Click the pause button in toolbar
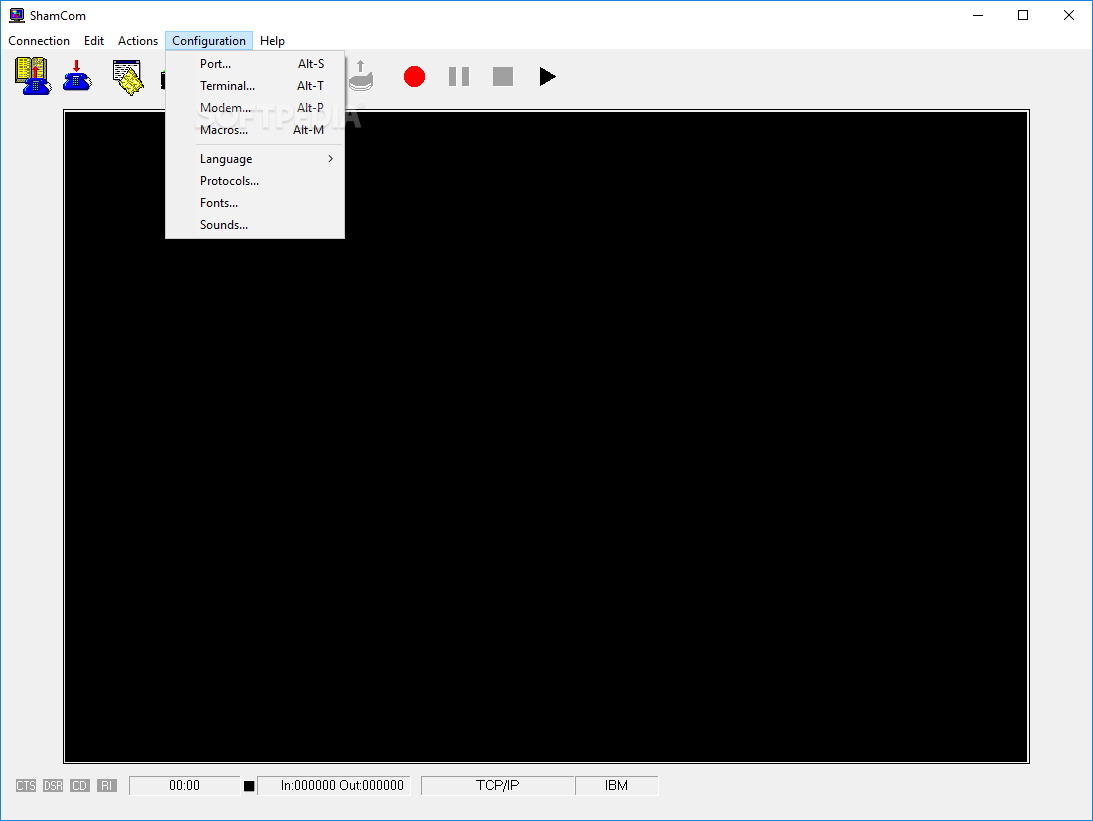 (459, 77)
